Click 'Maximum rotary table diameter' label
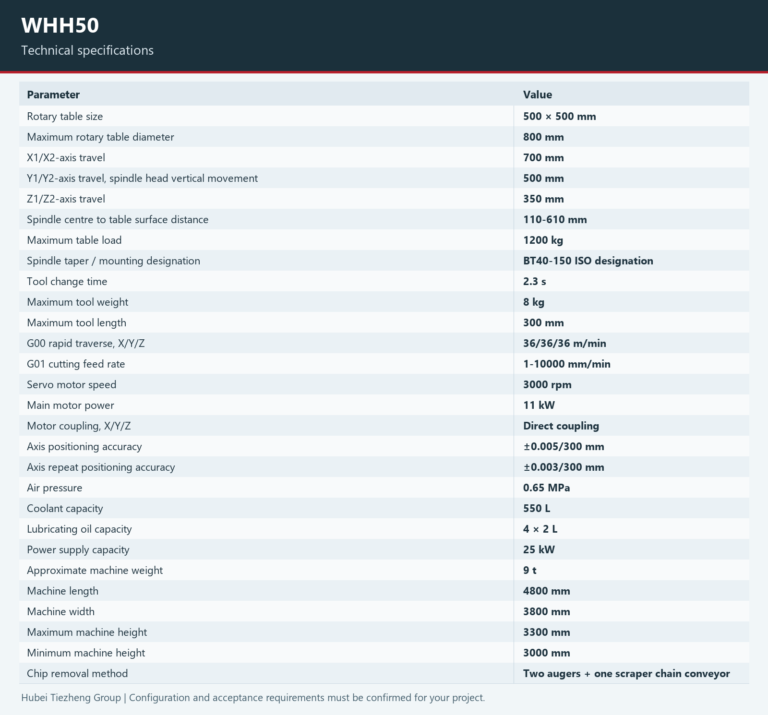This screenshot has height=715, width=768. pyautogui.click(x=100, y=137)
